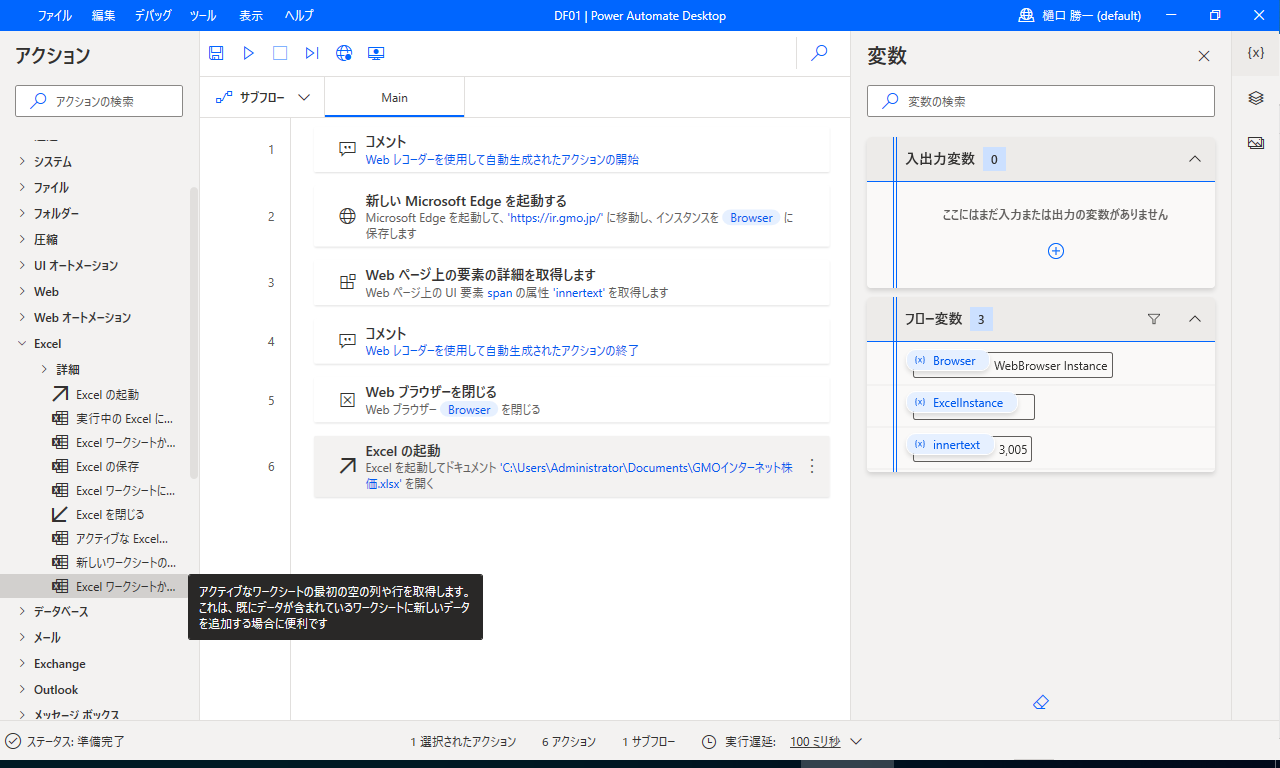This screenshot has height=768, width=1280.
Task: Switch to the Main tab
Action: [x=394, y=98]
